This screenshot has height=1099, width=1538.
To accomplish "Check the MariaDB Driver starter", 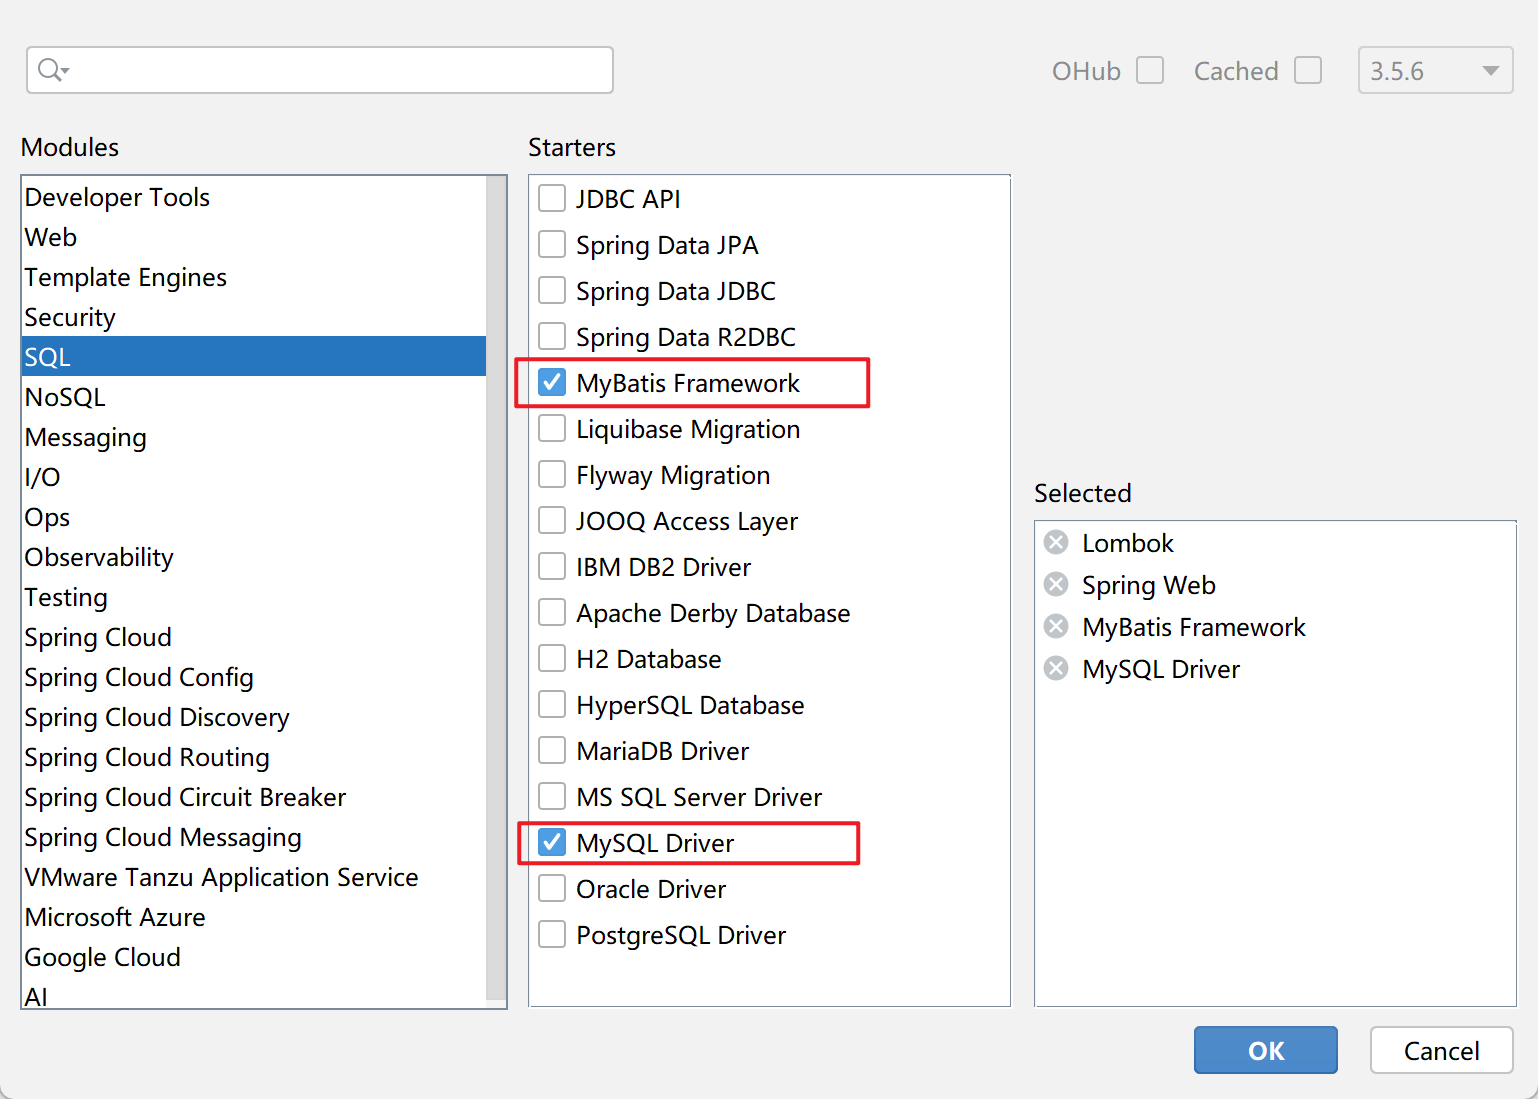I will click(552, 750).
